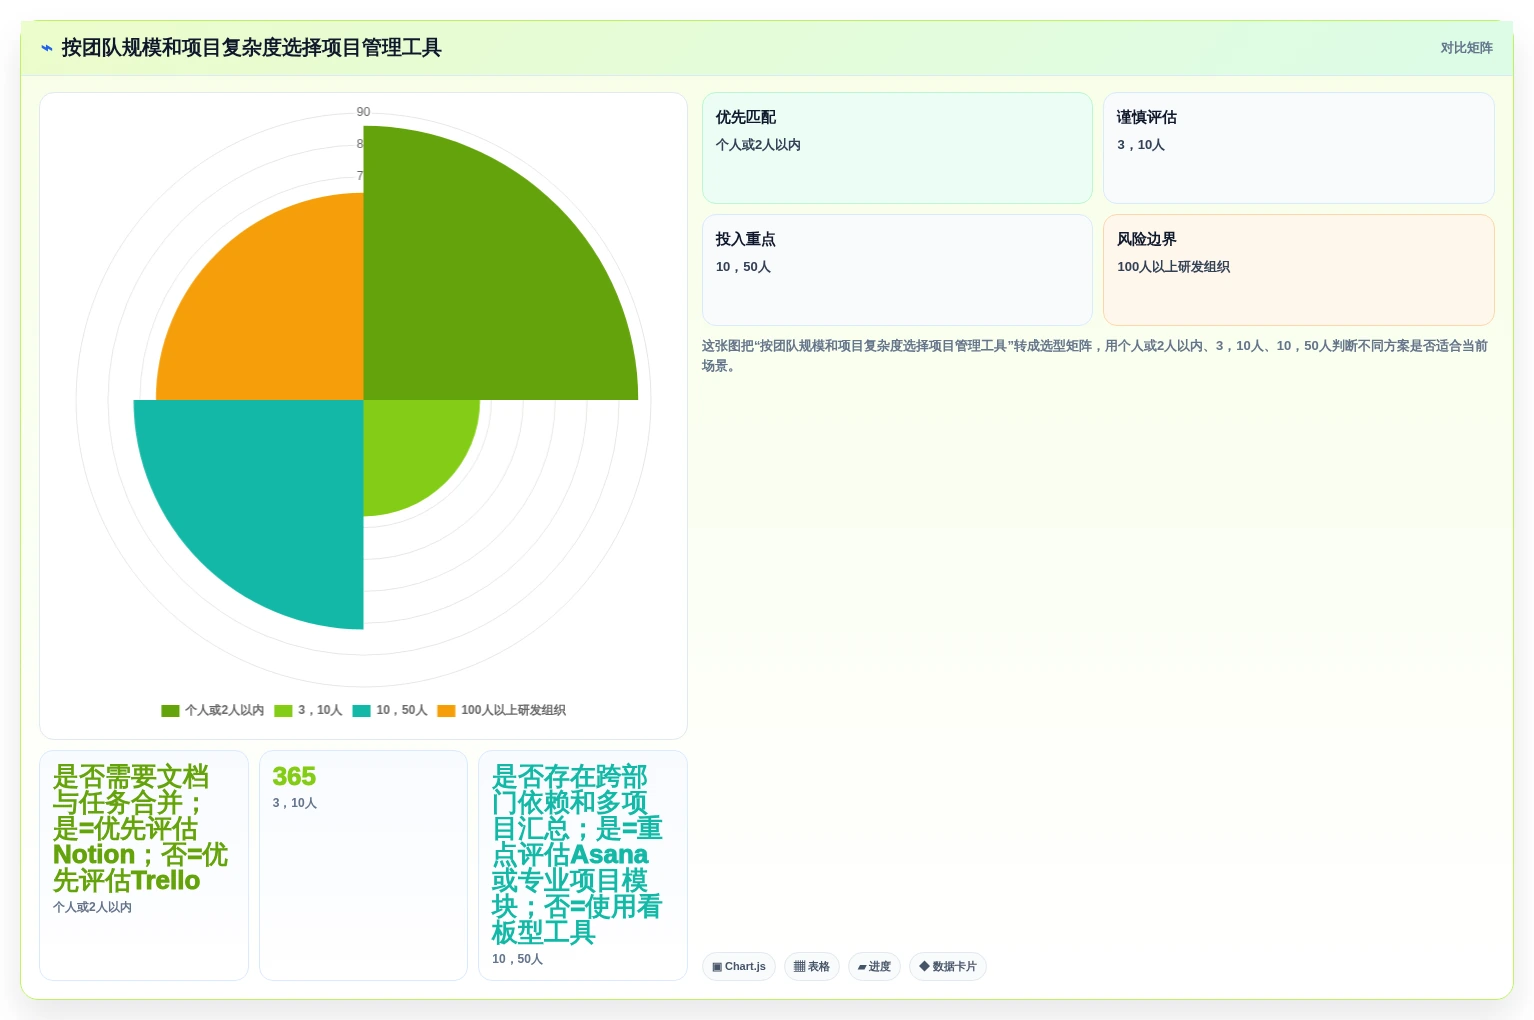This screenshot has height=1020, width=1534.
Task: Click the Asana recommendation card
Action: [583, 865]
